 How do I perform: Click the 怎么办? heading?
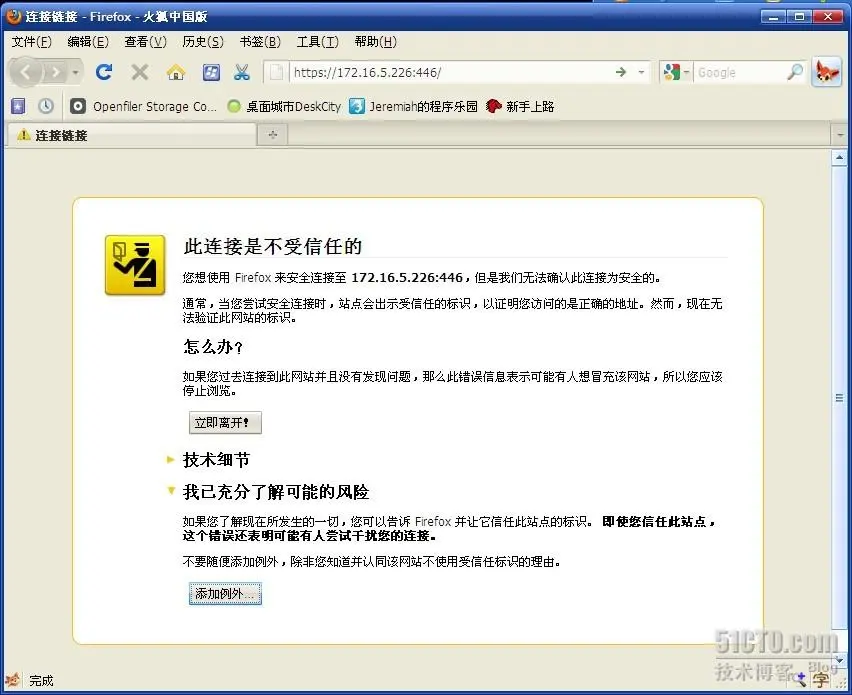[213, 347]
